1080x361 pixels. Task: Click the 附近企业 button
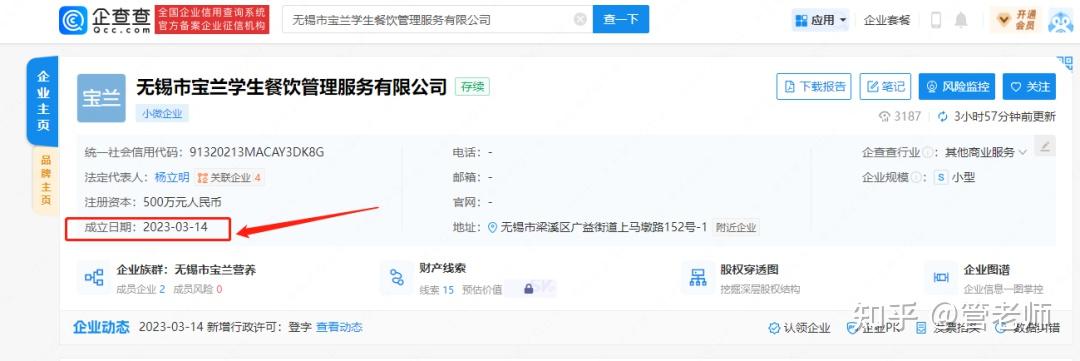tap(736, 227)
